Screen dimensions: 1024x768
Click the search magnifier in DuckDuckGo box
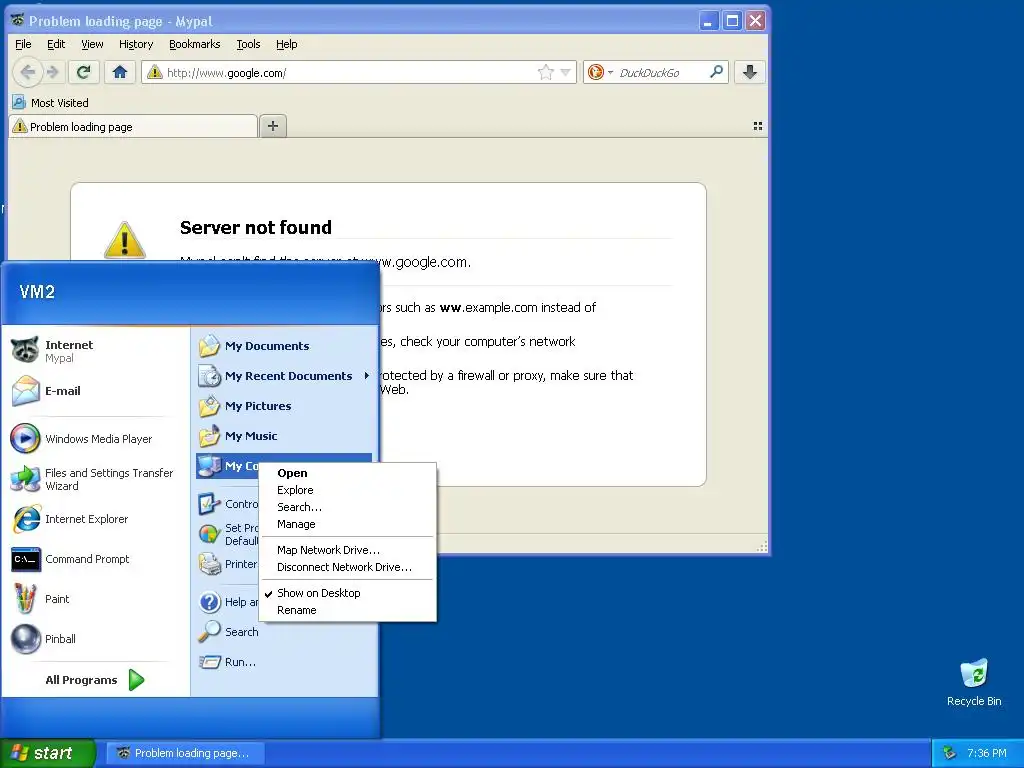point(716,72)
